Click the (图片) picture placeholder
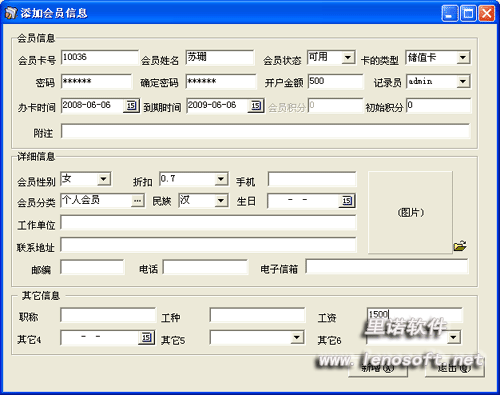Viewport: 500px width, 395px height. 410,212
